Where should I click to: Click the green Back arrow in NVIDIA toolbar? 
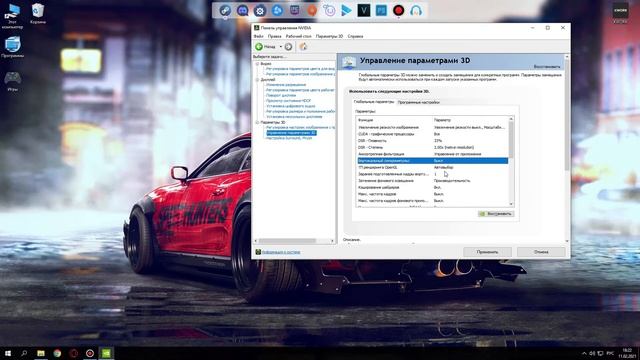(x=259, y=47)
